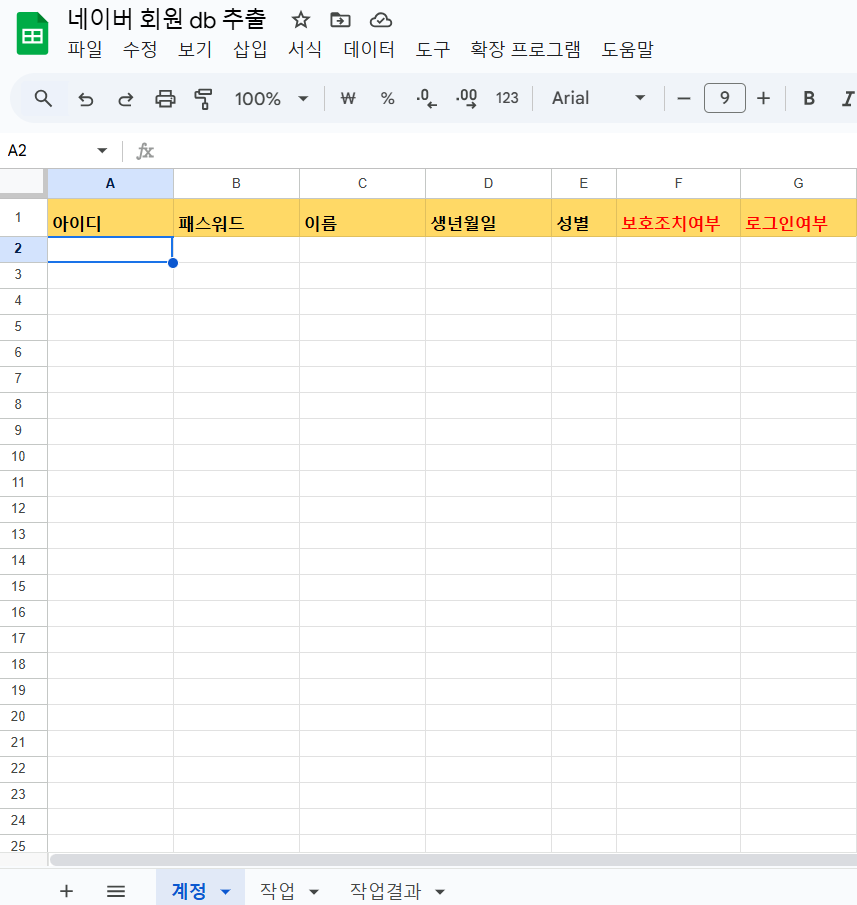
Task: Select column B header
Action: point(236,184)
